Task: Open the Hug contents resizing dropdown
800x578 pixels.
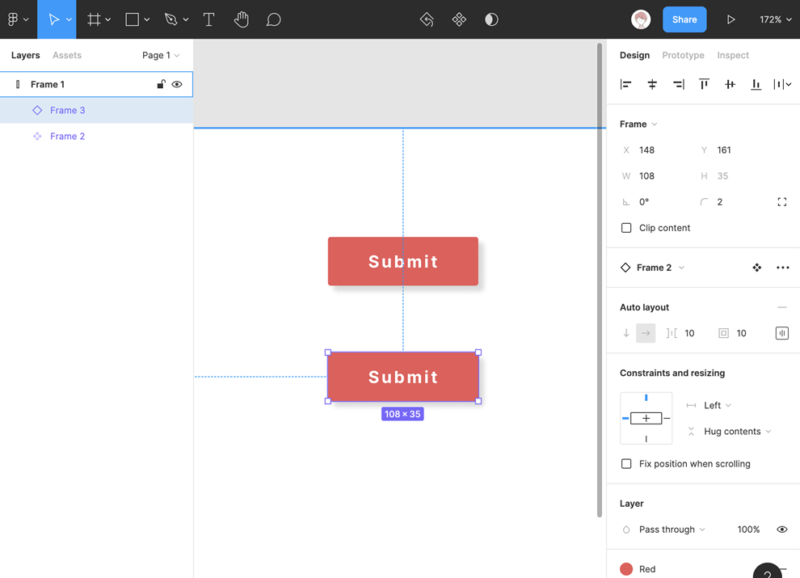Action: point(738,432)
